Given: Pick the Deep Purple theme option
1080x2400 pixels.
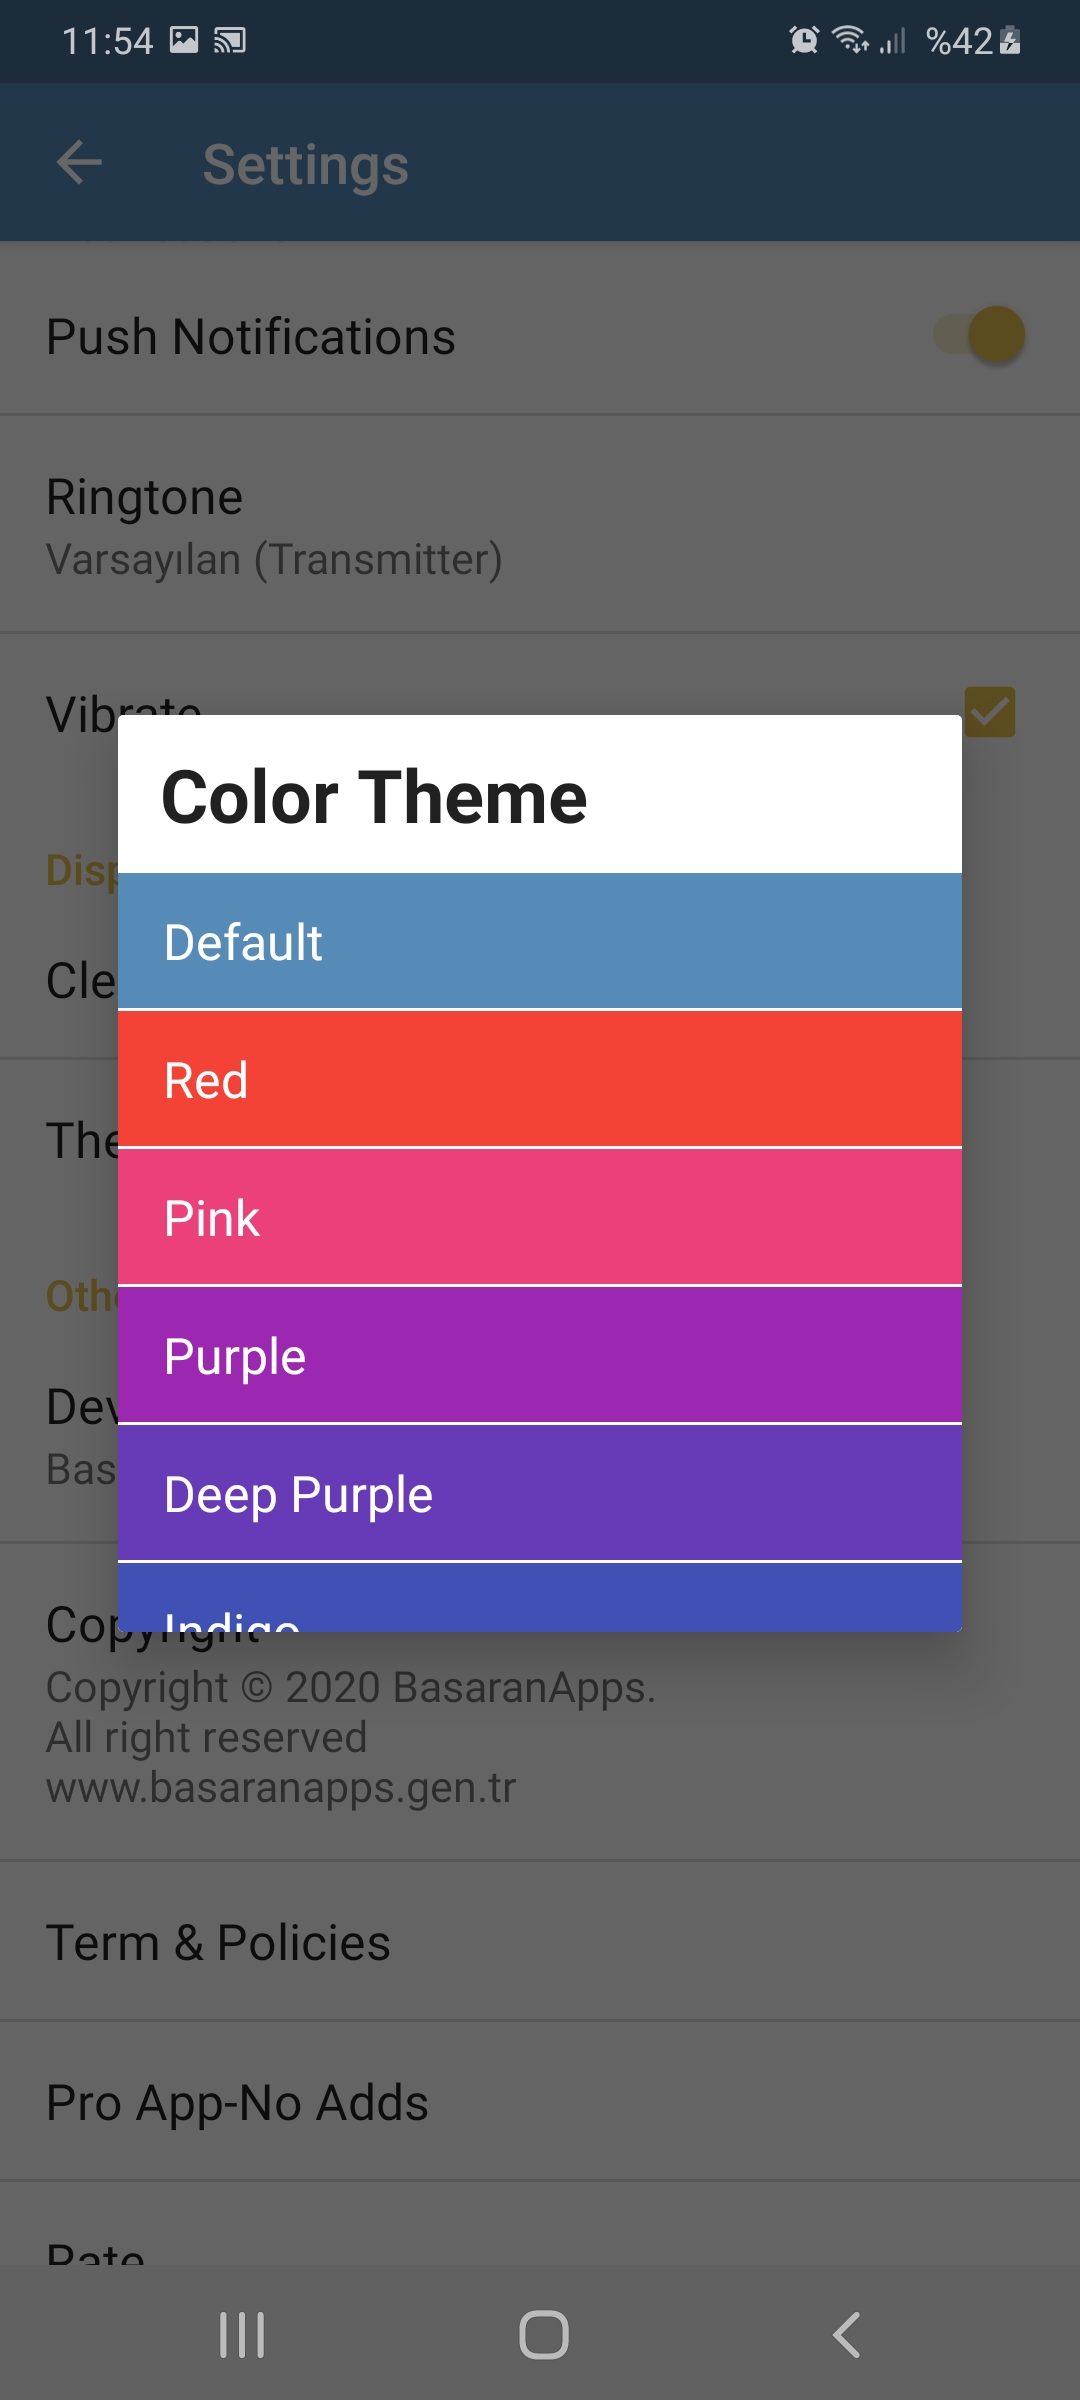Looking at the screenshot, I should [540, 1494].
